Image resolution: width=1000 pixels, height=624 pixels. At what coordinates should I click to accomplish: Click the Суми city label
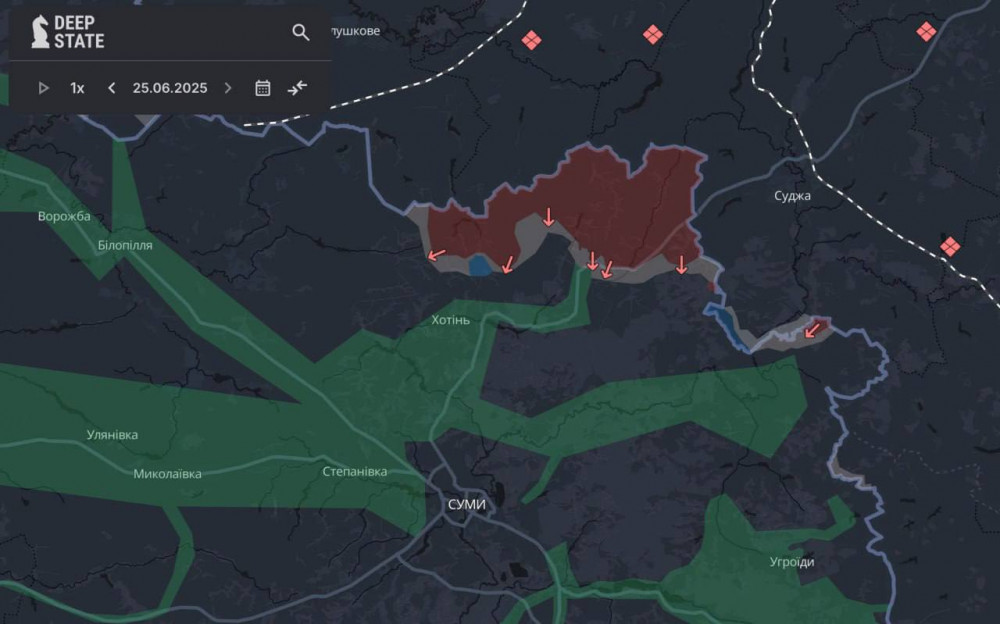(x=466, y=504)
